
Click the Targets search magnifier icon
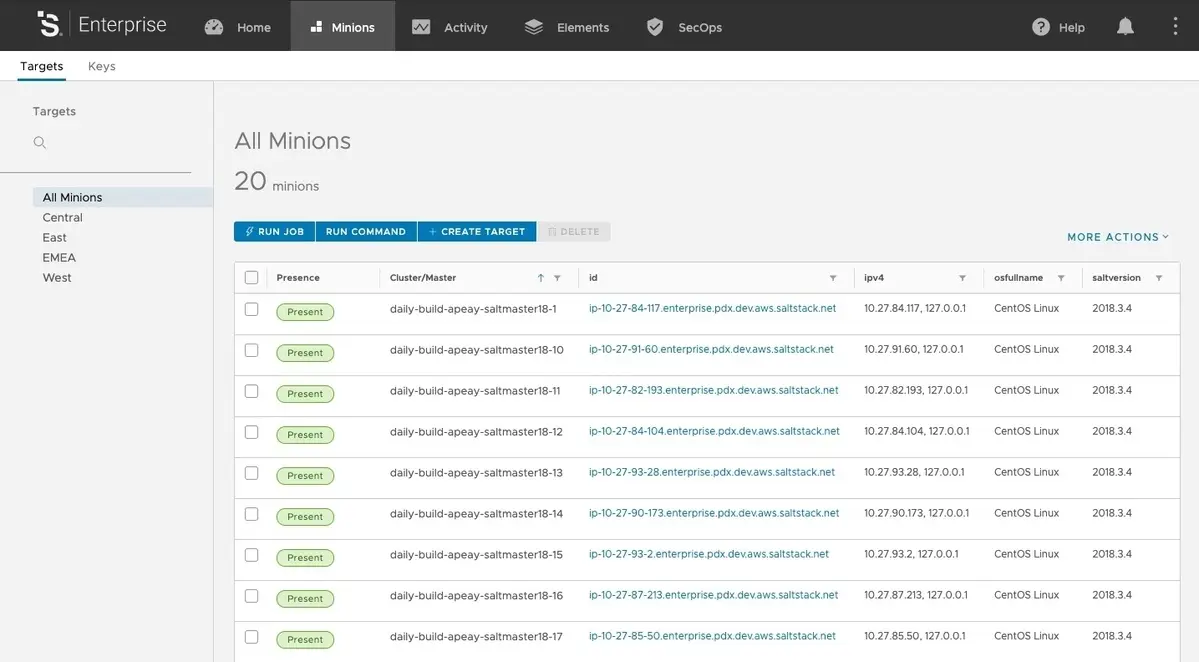(40, 142)
